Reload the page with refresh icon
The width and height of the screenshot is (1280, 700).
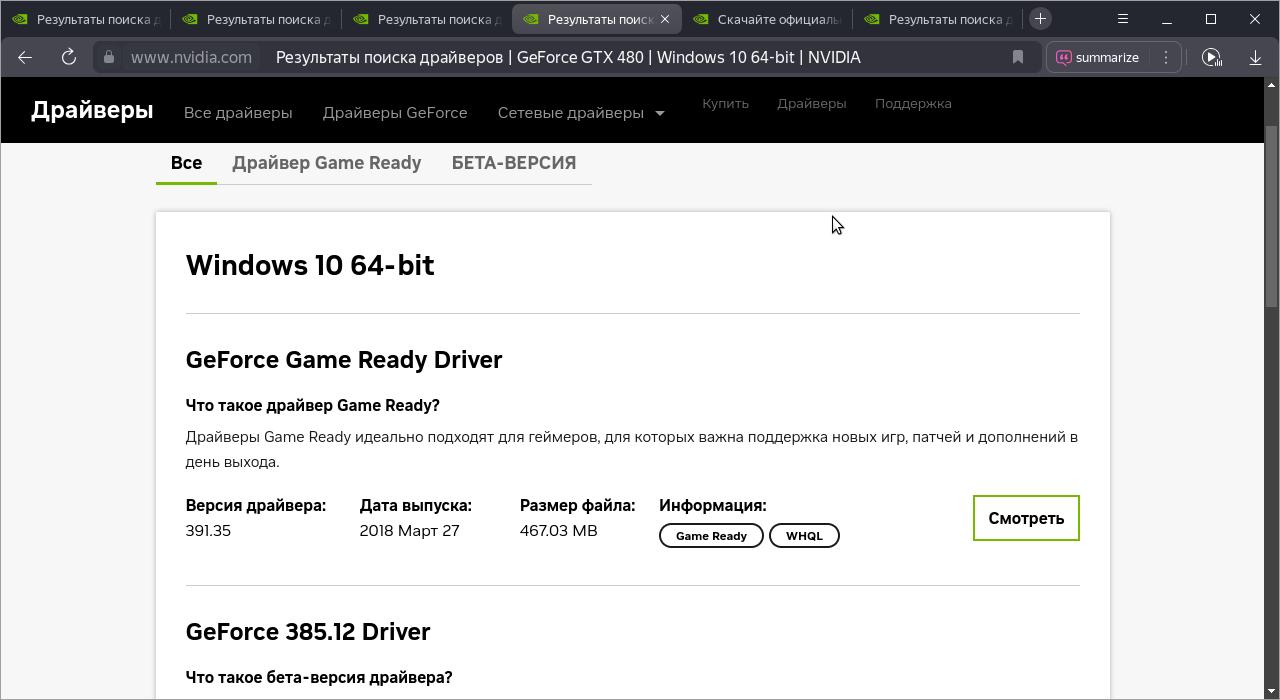pyautogui.click(x=69, y=57)
